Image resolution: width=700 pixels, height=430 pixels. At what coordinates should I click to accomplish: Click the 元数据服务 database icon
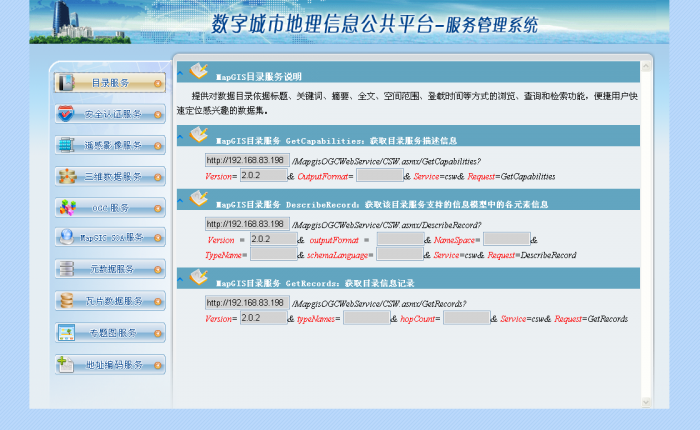tap(66, 269)
